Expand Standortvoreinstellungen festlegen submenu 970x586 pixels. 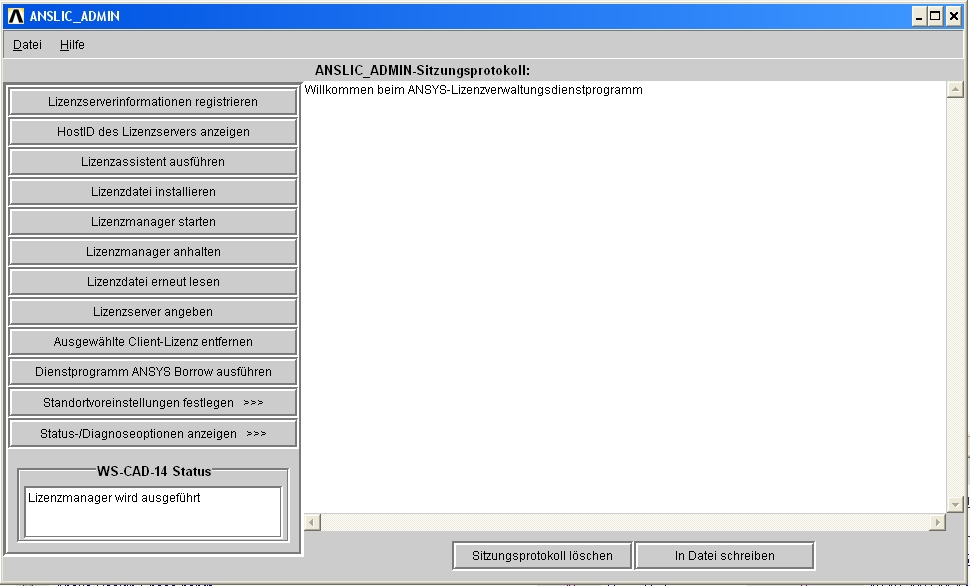[153, 403]
